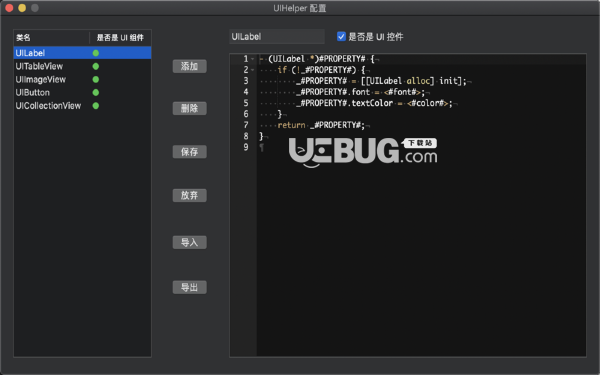Click the 添加 button
Image resolution: width=600 pixels, height=375 pixels.
click(189, 66)
